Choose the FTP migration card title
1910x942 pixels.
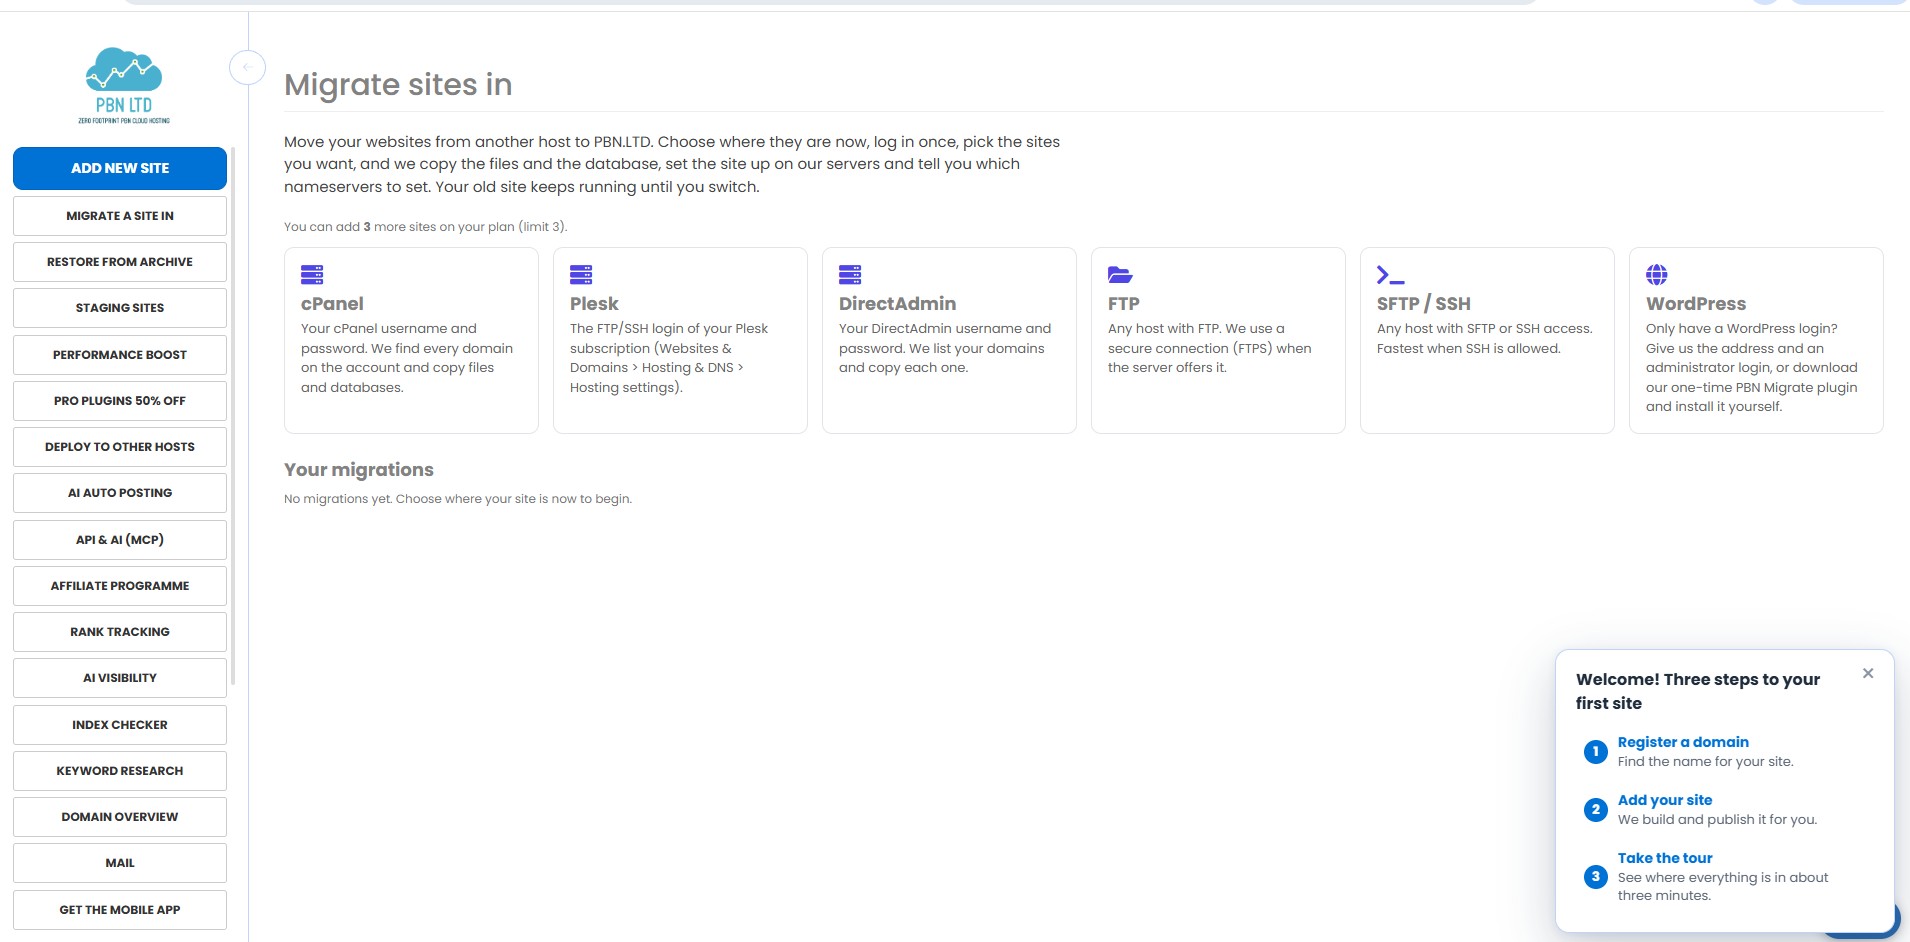[x=1124, y=304]
